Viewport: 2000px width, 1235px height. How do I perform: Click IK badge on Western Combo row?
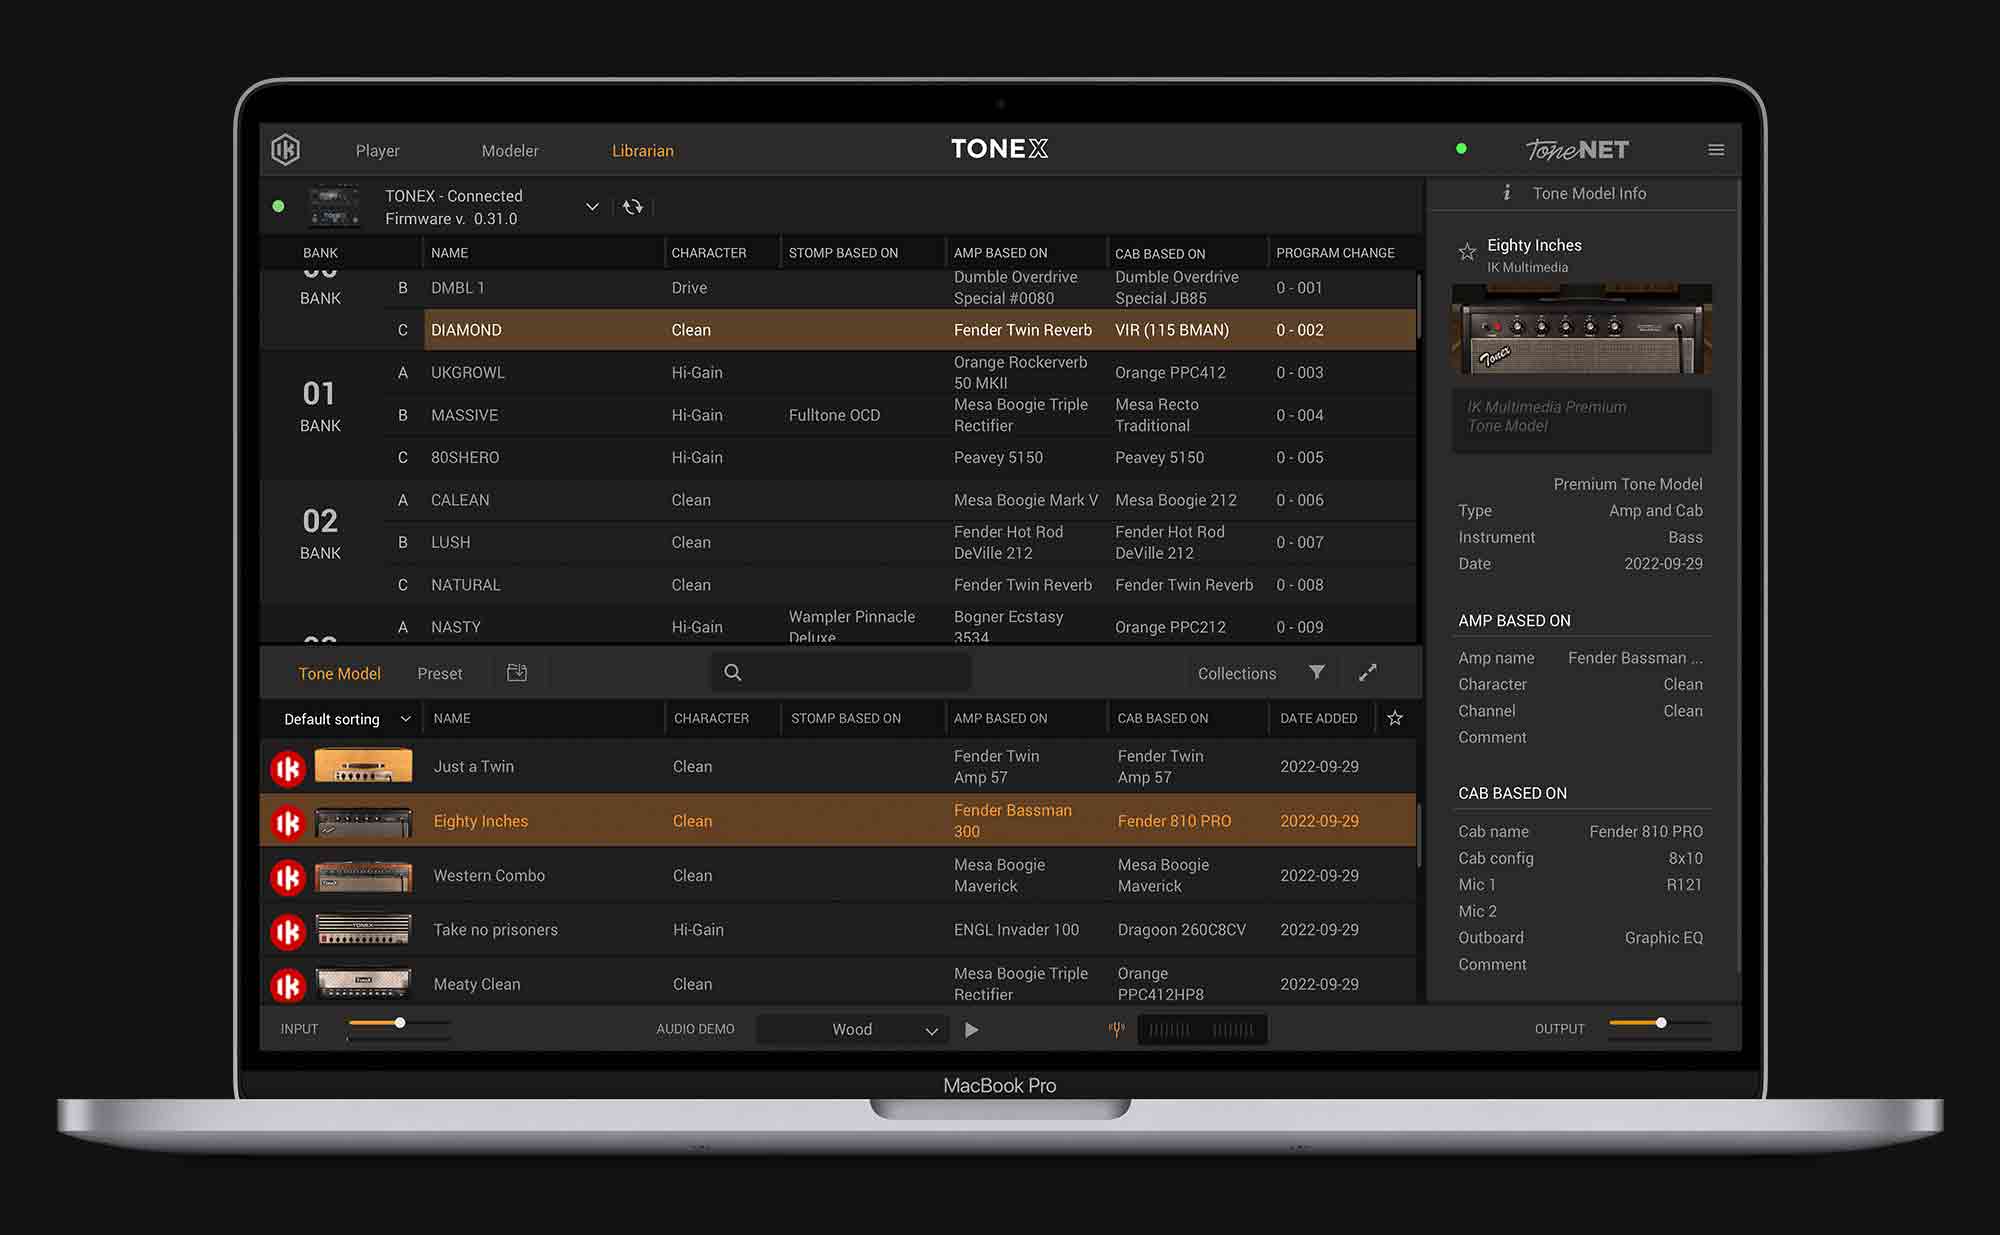click(288, 877)
